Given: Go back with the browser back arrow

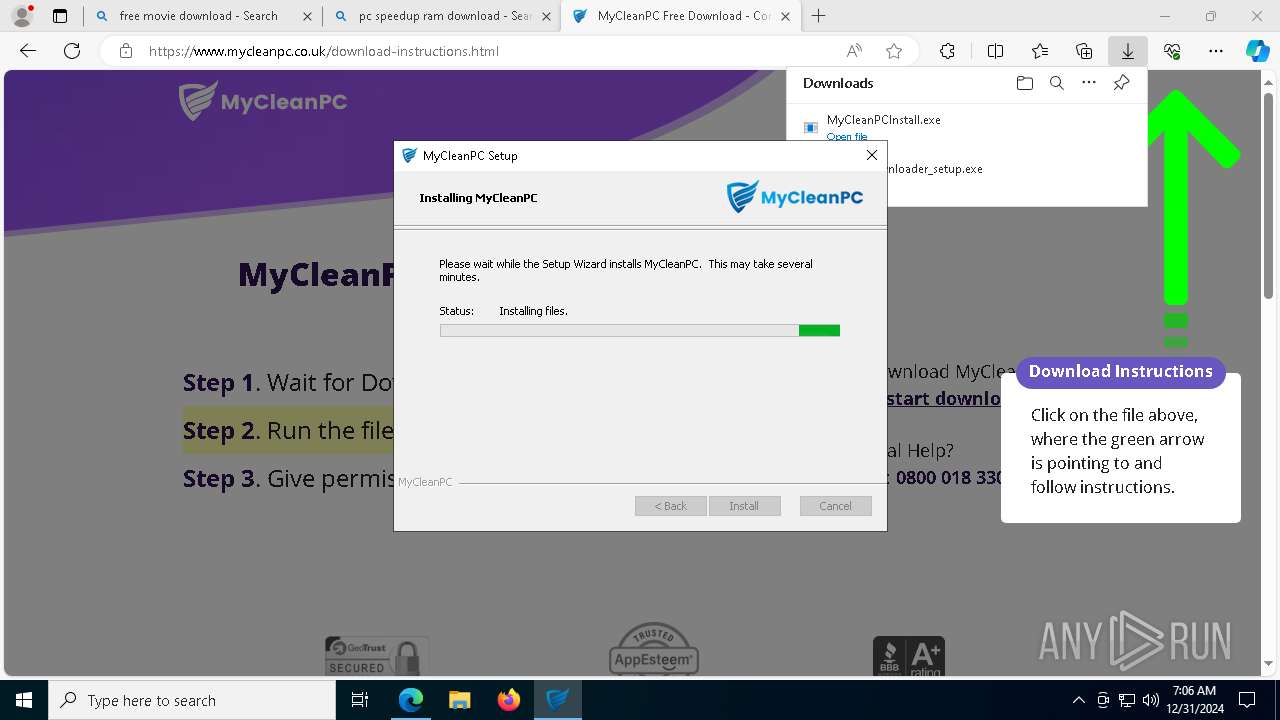Looking at the screenshot, I should [x=28, y=51].
